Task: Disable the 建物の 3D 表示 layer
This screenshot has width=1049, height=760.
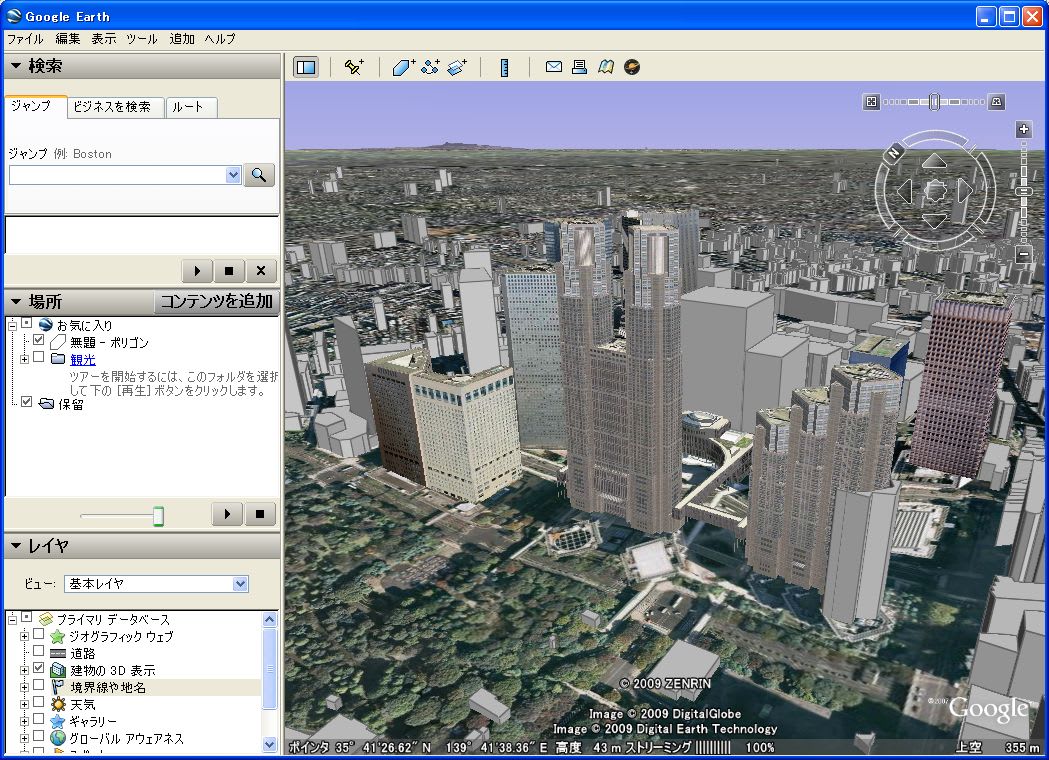Action: click(39, 668)
